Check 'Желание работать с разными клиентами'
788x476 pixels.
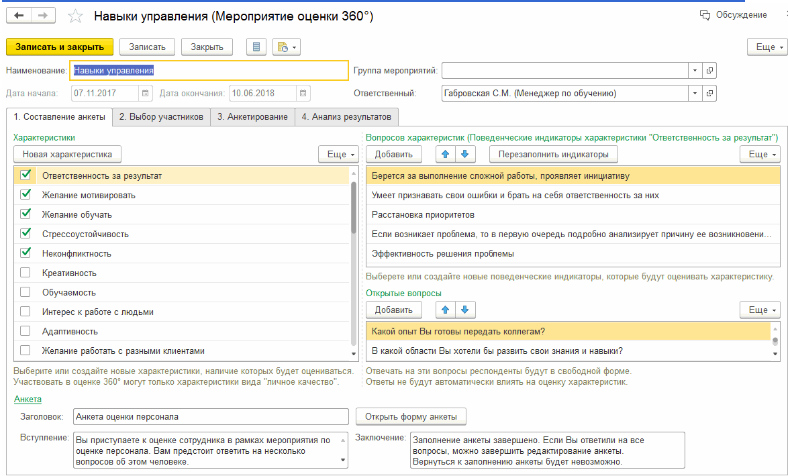25,350
